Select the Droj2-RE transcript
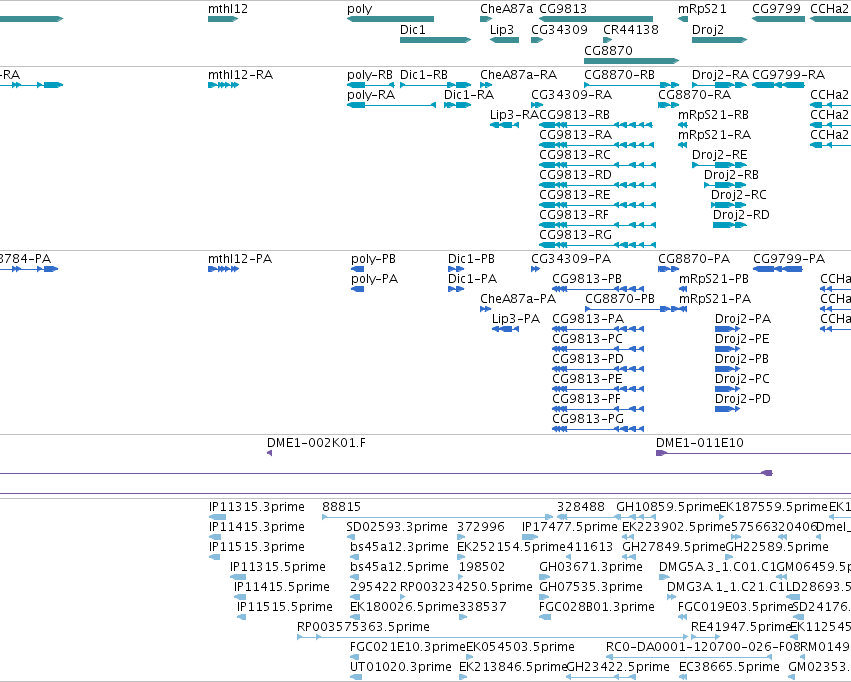This screenshot has width=851, height=682. [x=719, y=155]
